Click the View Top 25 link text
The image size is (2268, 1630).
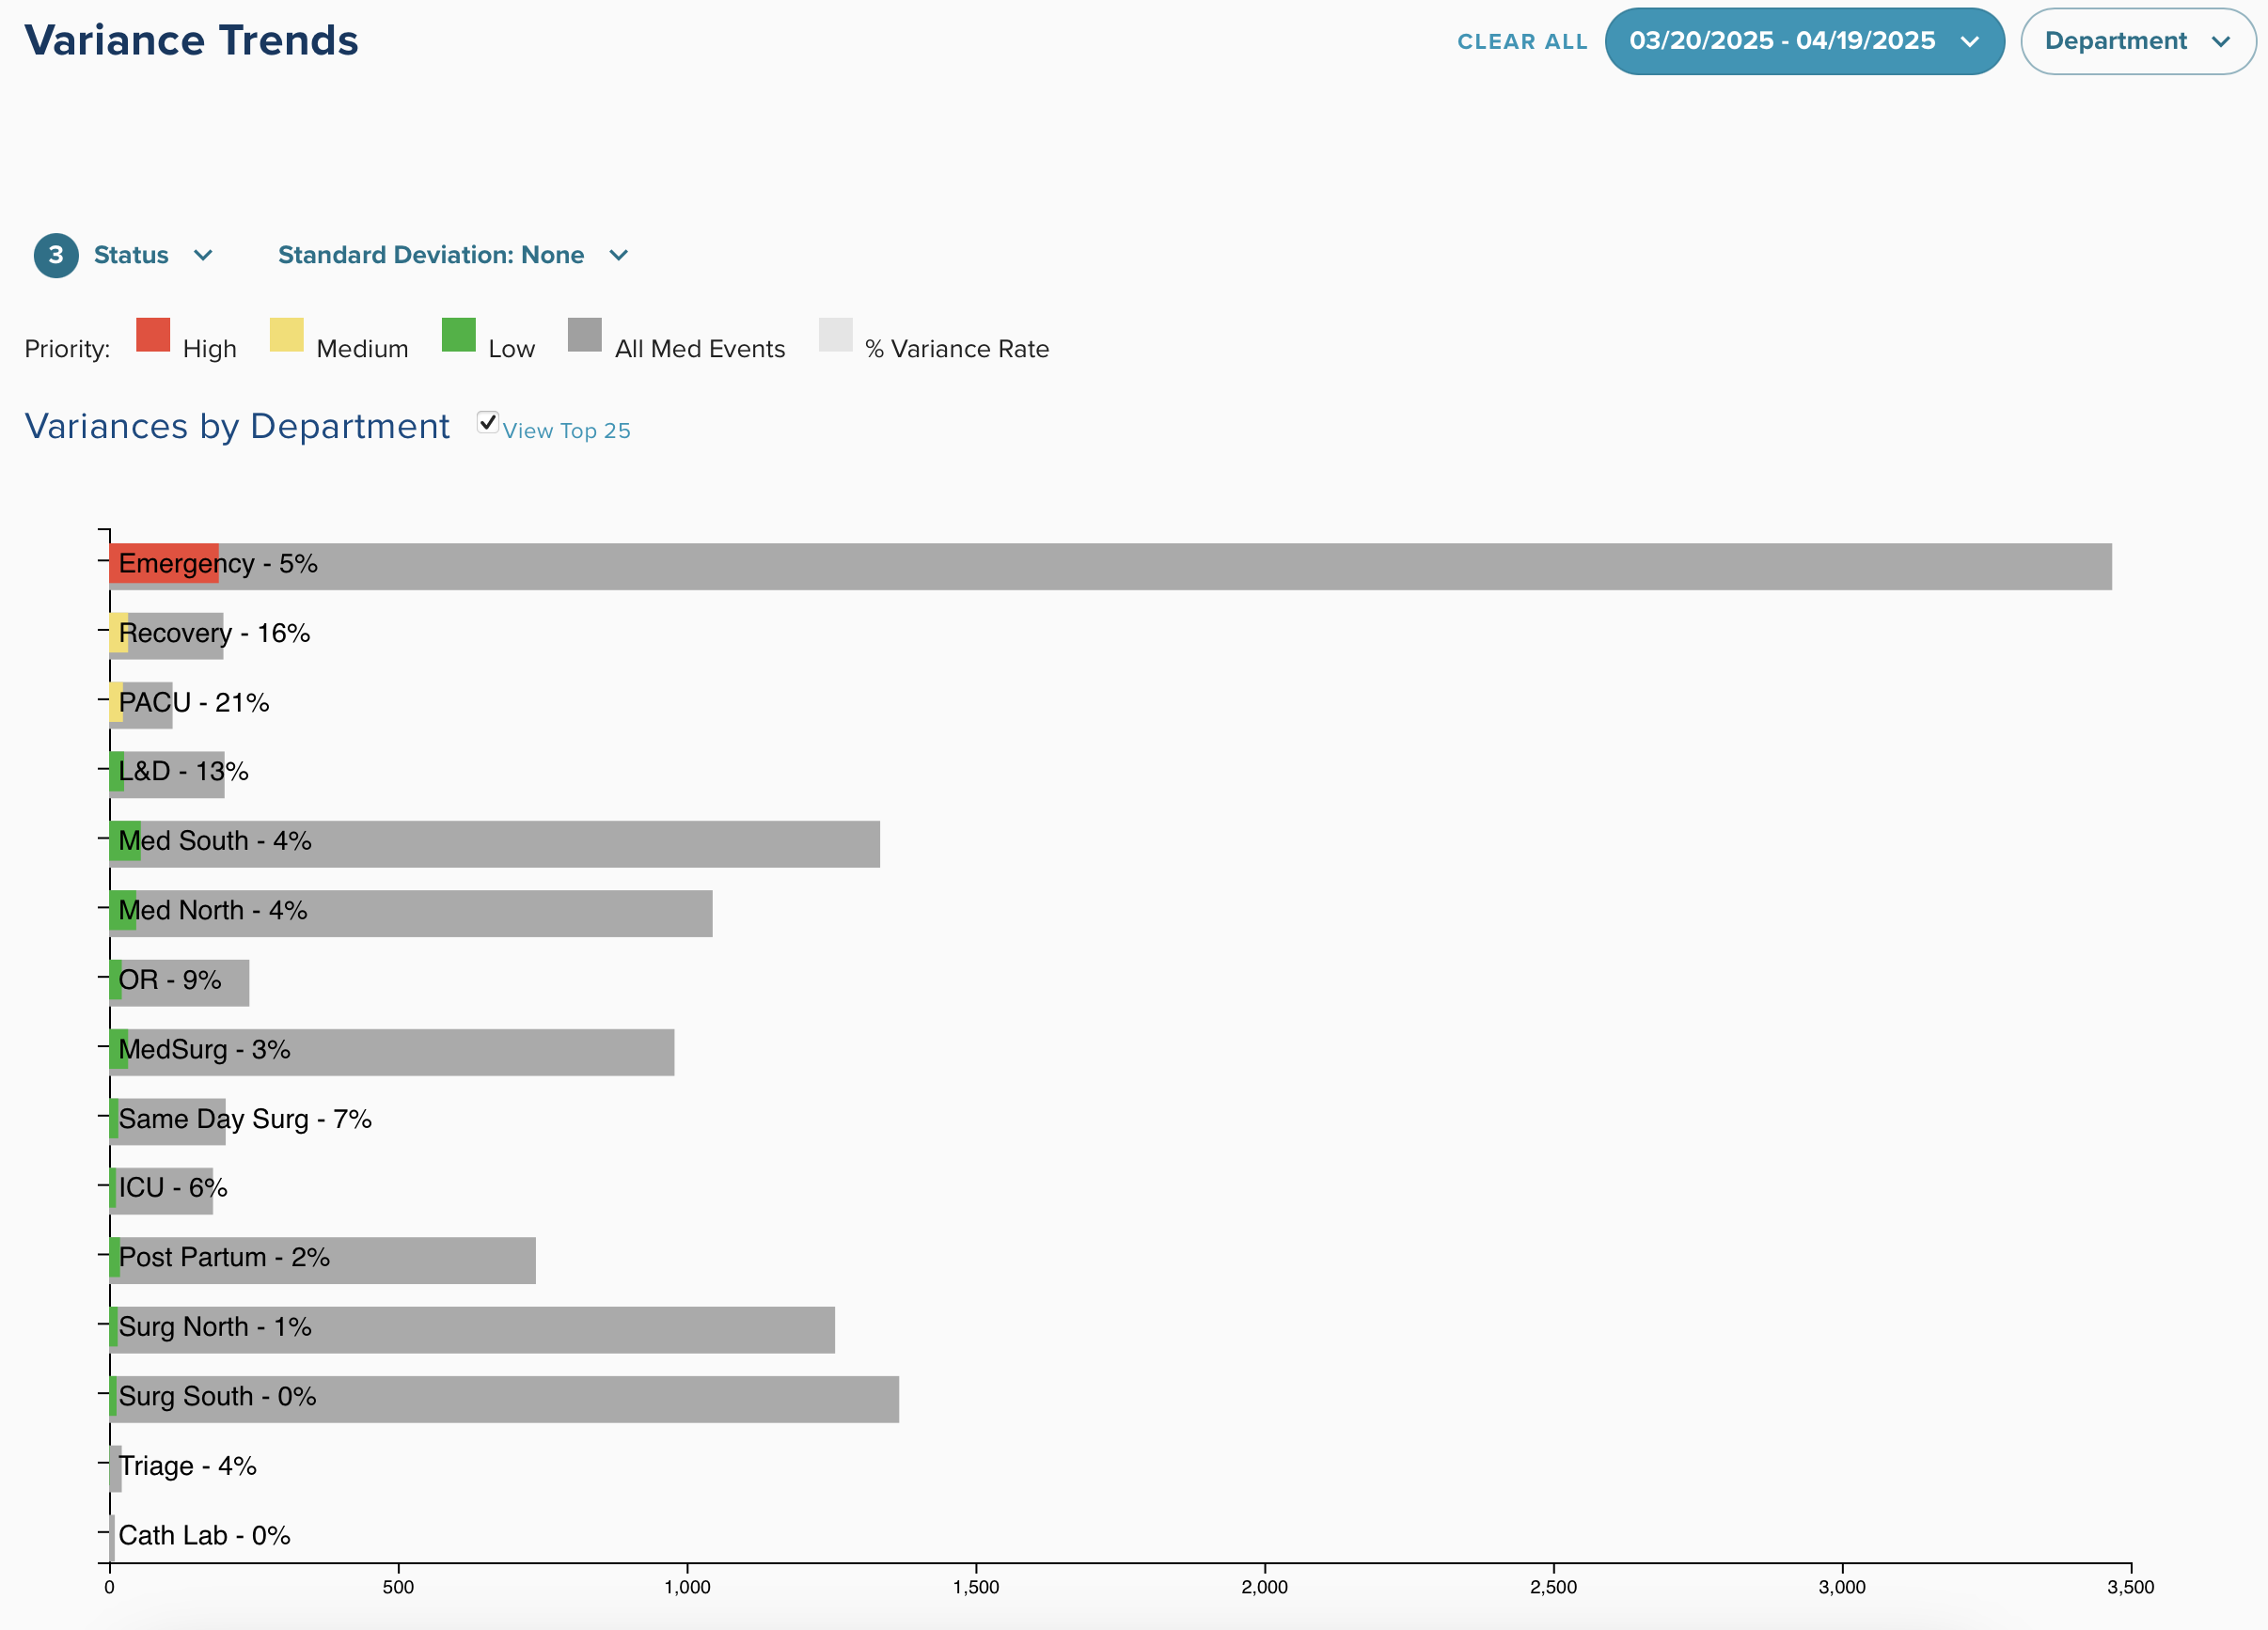coord(566,431)
